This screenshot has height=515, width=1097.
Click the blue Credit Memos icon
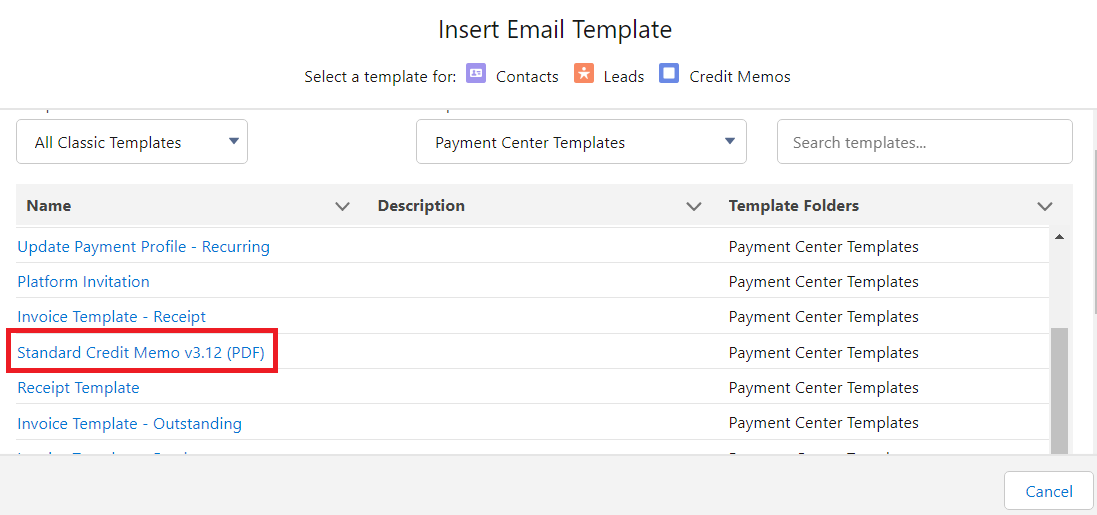coord(669,74)
